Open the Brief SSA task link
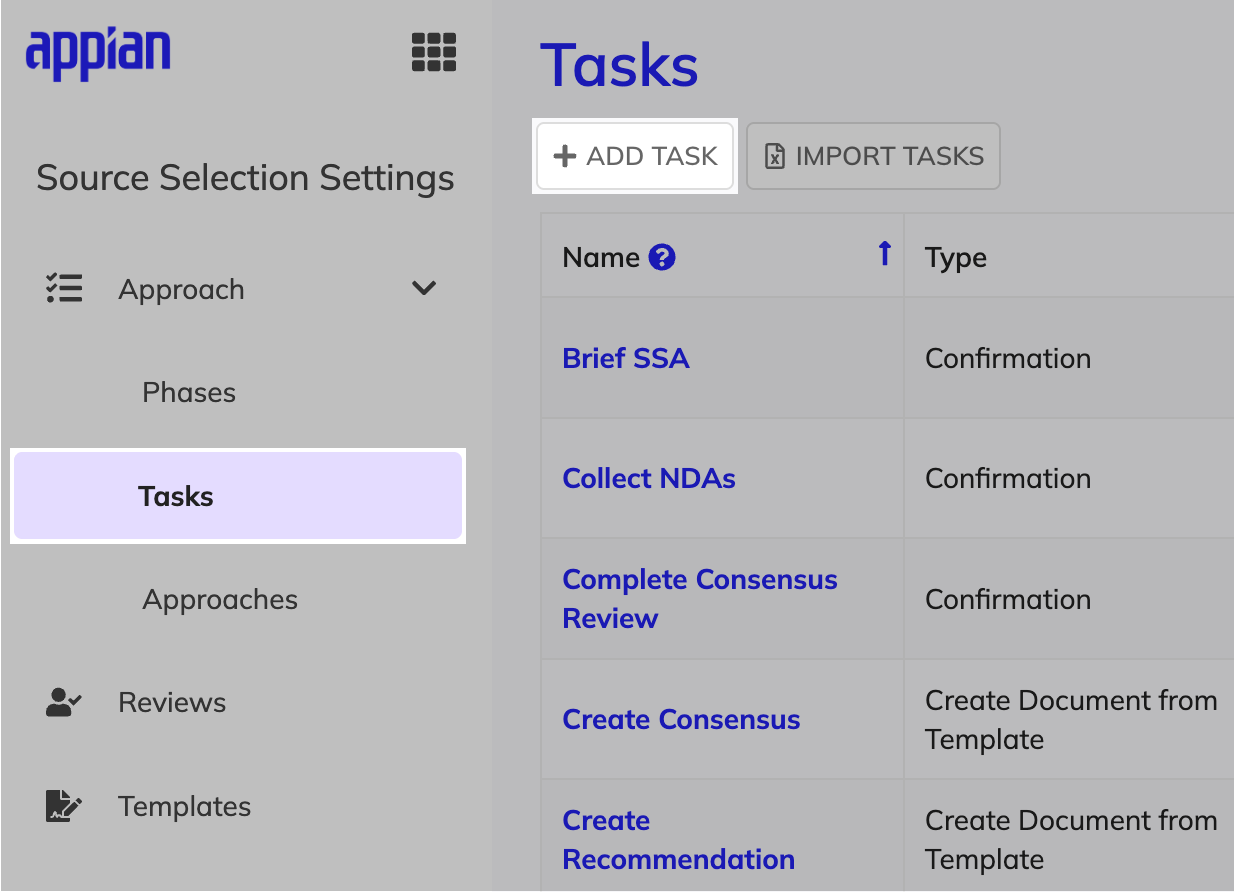The height and width of the screenshot is (892, 1234). click(626, 358)
